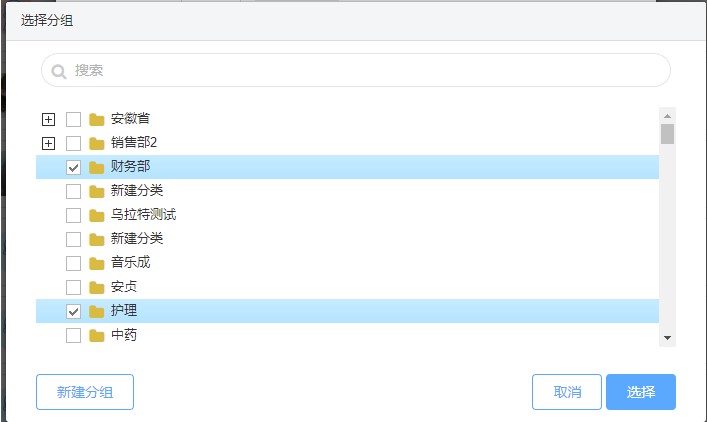Image resolution: width=707 pixels, height=422 pixels.
Task: Select the 乌拉特测试 group row
Action: click(x=143, y=215)
